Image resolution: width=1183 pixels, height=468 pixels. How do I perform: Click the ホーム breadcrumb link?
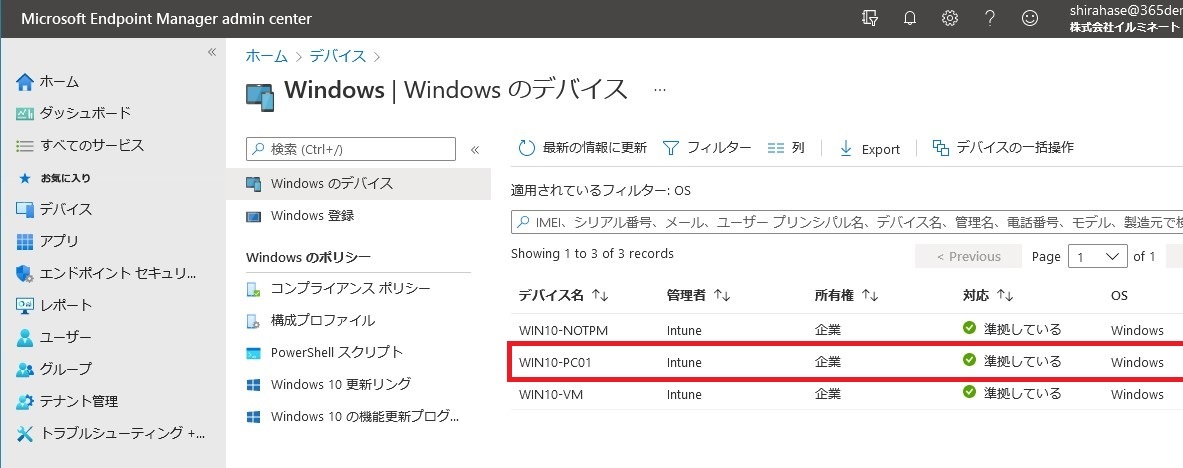267,56
